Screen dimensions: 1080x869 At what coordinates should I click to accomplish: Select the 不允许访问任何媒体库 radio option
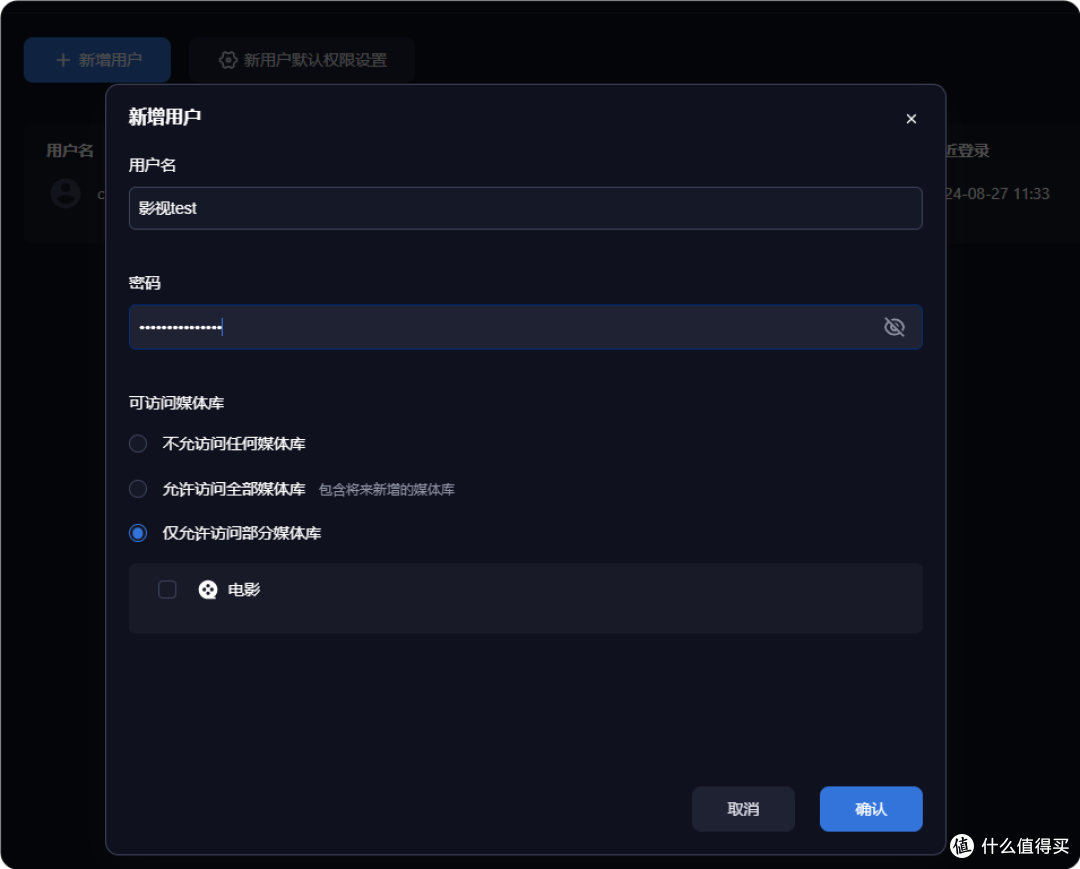pyautogui.click(x=138, y=444)
